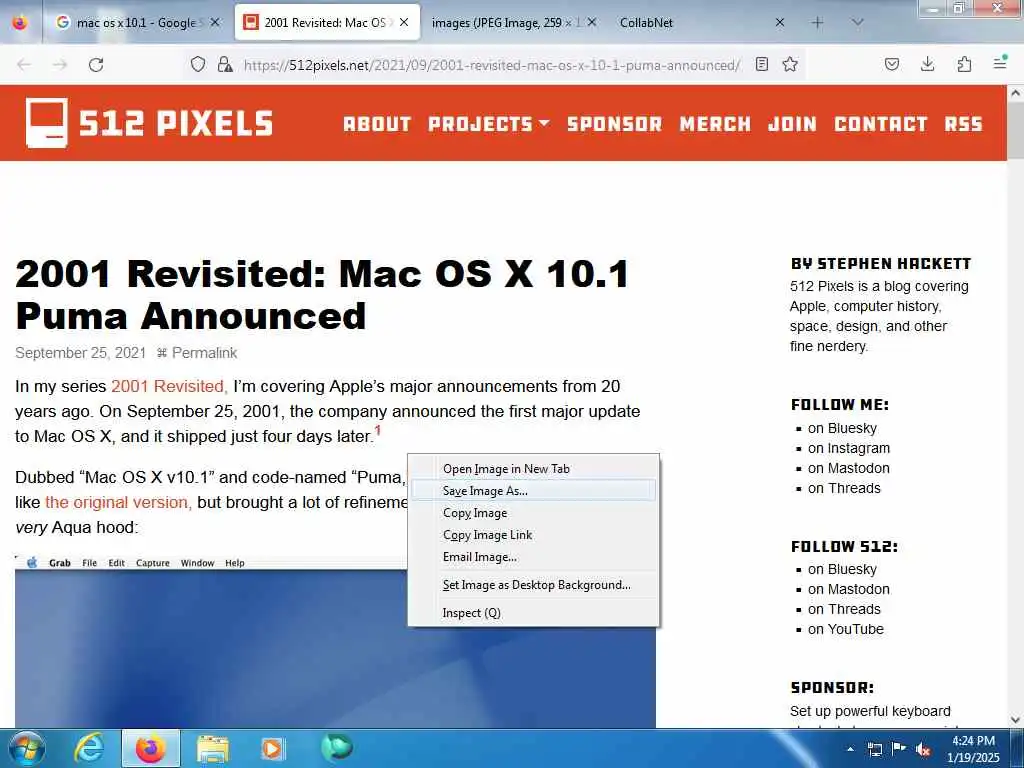Open the Downloads panel
The image size is (1024, 768).
pyautogui.click(x=927, y=64)
